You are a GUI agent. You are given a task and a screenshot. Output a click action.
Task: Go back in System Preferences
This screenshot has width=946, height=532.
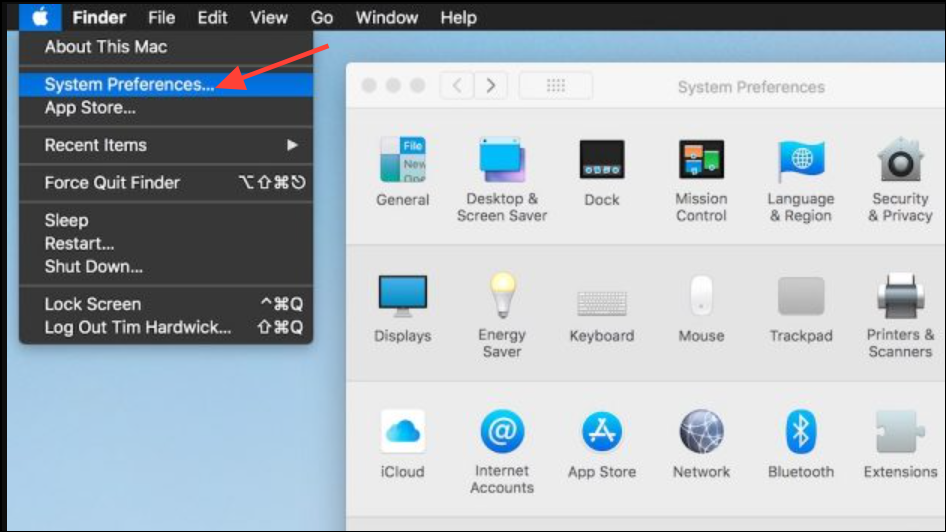[x=457, y=86]
